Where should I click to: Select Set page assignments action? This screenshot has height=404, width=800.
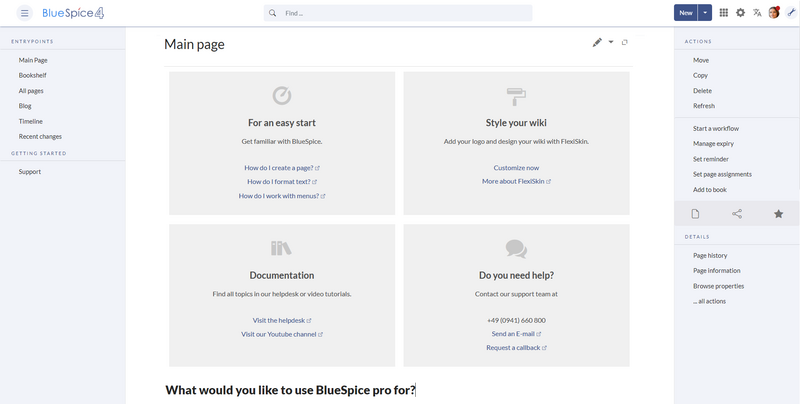[x=722, y=174]
